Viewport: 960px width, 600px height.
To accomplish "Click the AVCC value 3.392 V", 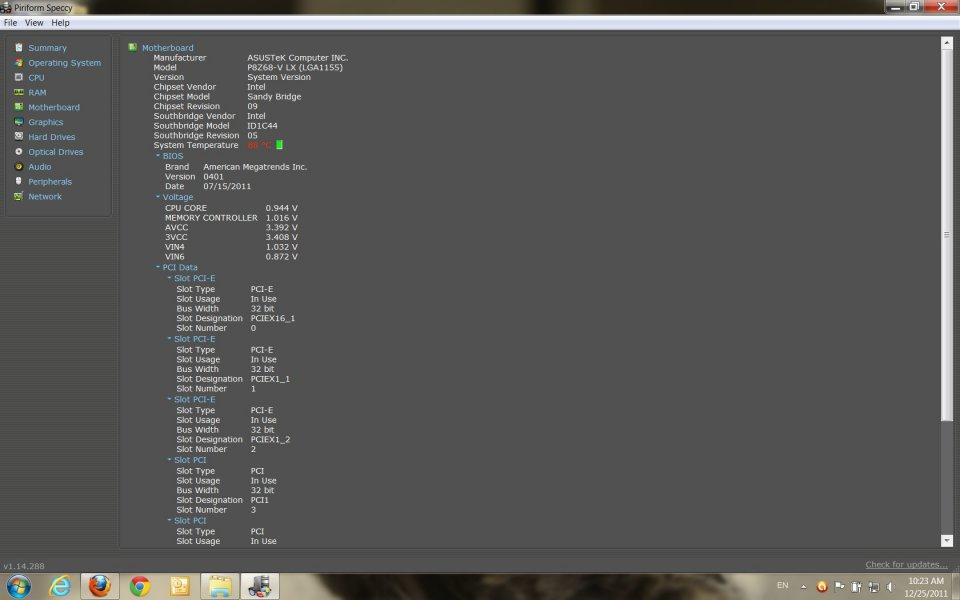I will (x=282, y=227).
